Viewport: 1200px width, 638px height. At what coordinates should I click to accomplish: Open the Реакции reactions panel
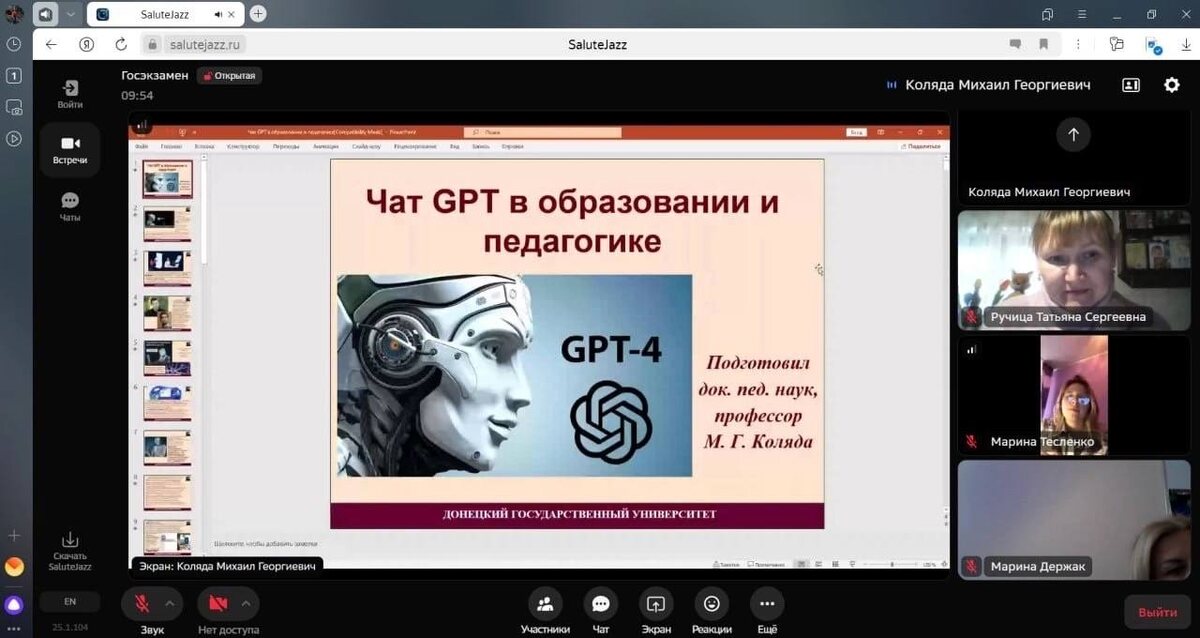click(712, 611)
